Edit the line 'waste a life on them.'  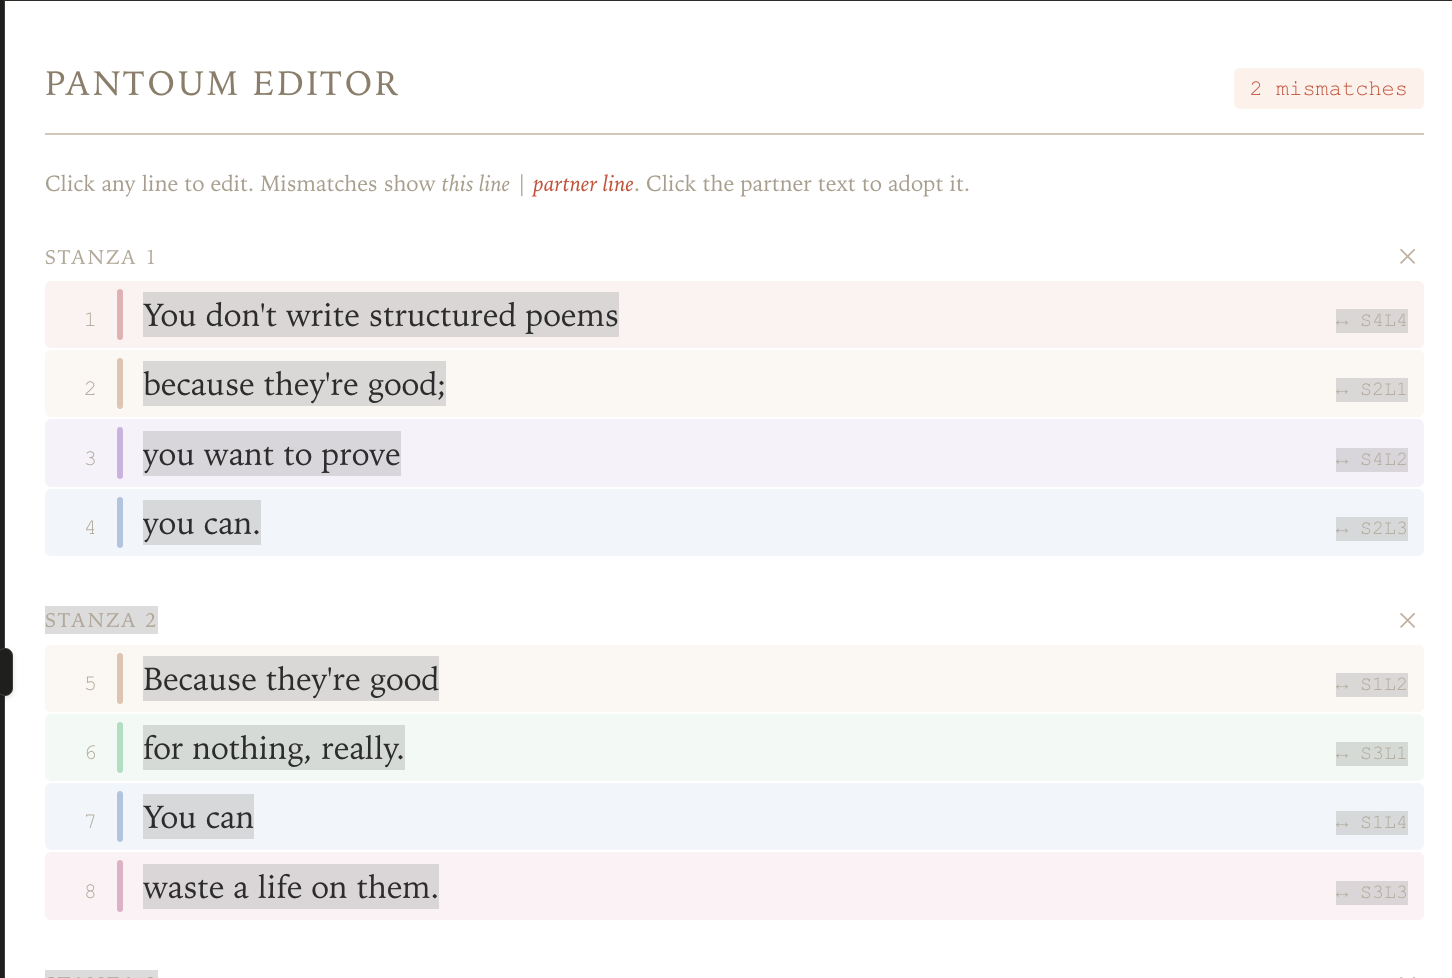pyautogui.click(x=290, y=887)
